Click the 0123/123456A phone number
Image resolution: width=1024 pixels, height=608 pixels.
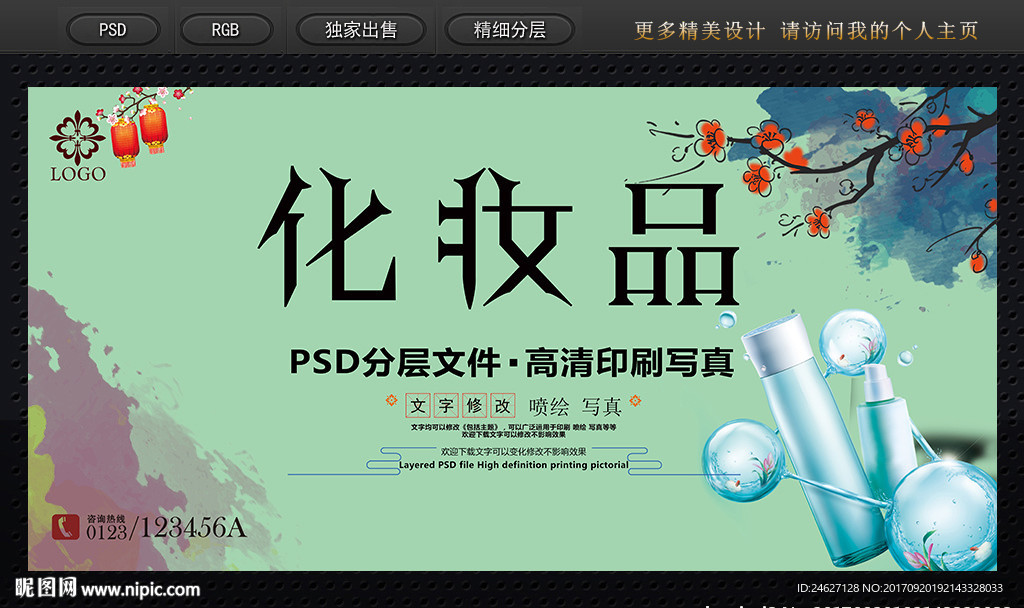[x=167, y=528]
